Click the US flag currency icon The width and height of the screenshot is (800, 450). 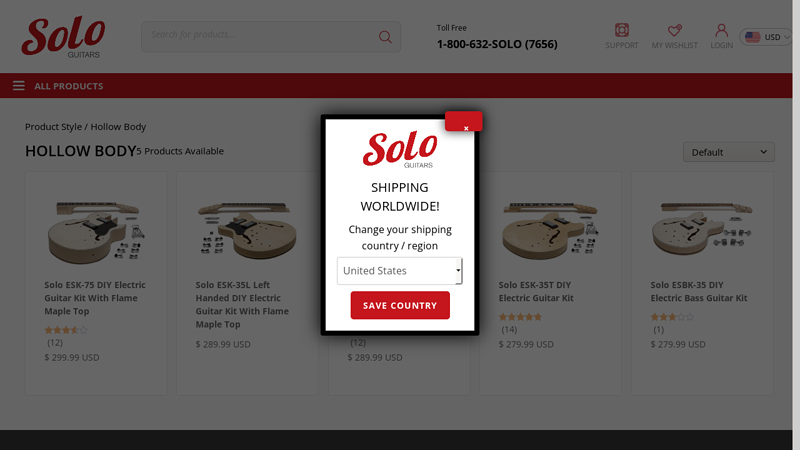[x=753, y=37]
